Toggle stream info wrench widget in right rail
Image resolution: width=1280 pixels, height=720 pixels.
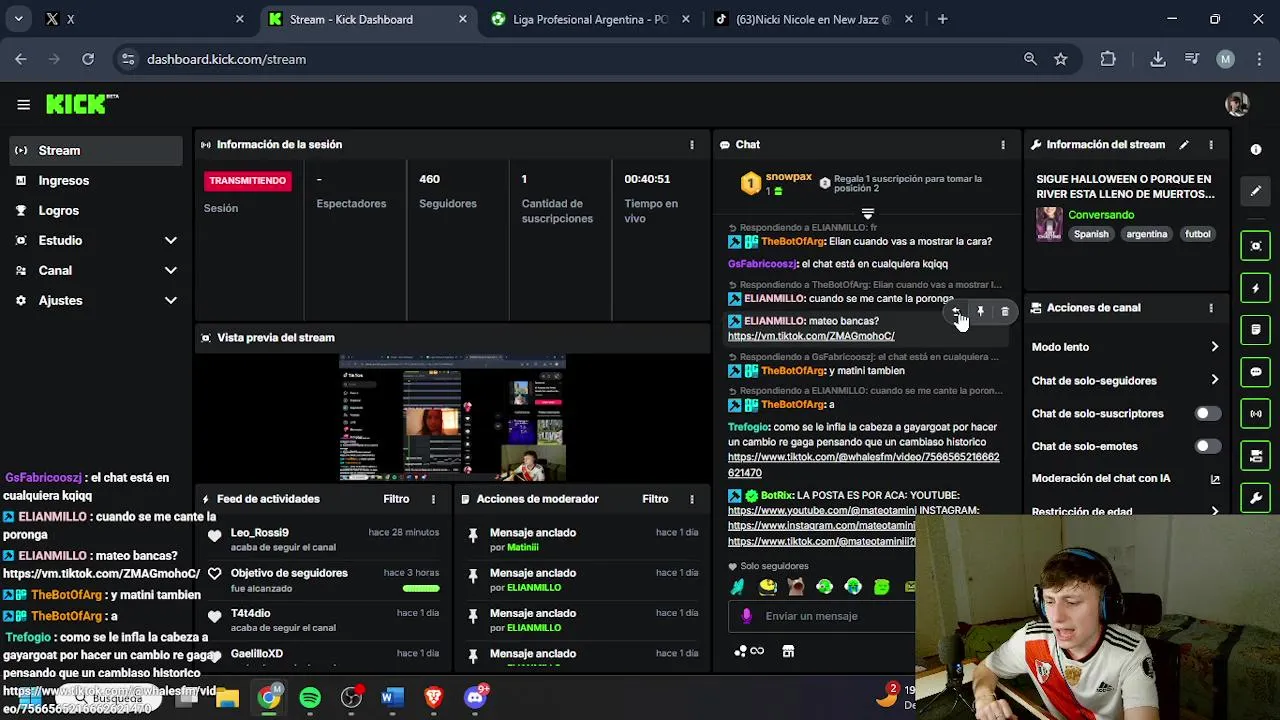coord(1256,498)
